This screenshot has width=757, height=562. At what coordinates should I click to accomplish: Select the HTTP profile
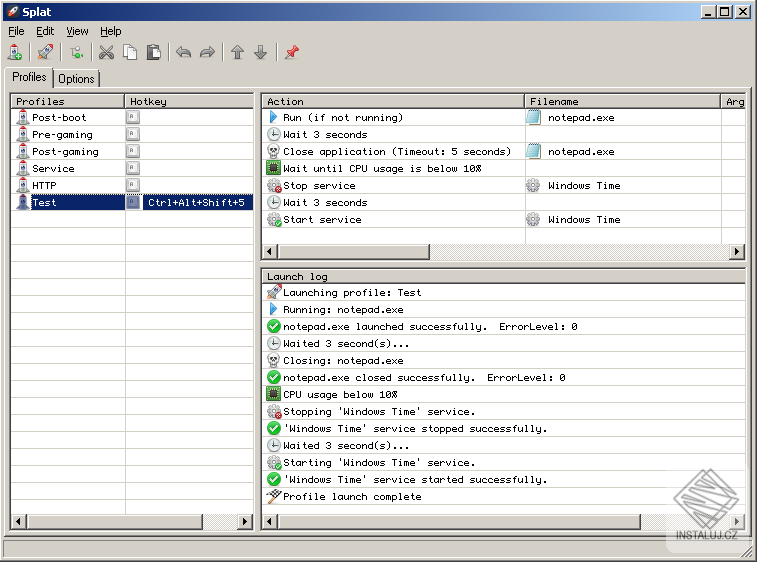44,185
